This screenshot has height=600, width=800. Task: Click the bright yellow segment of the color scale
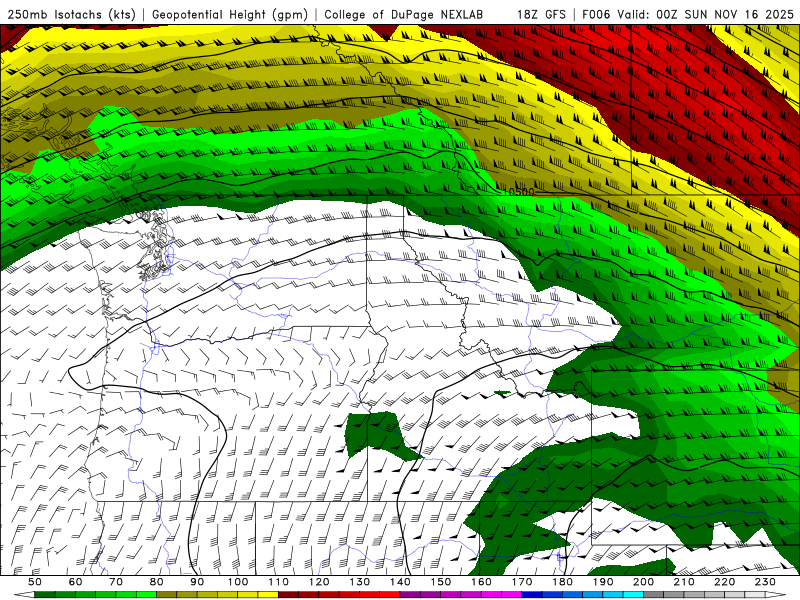(x=268, y=595)
